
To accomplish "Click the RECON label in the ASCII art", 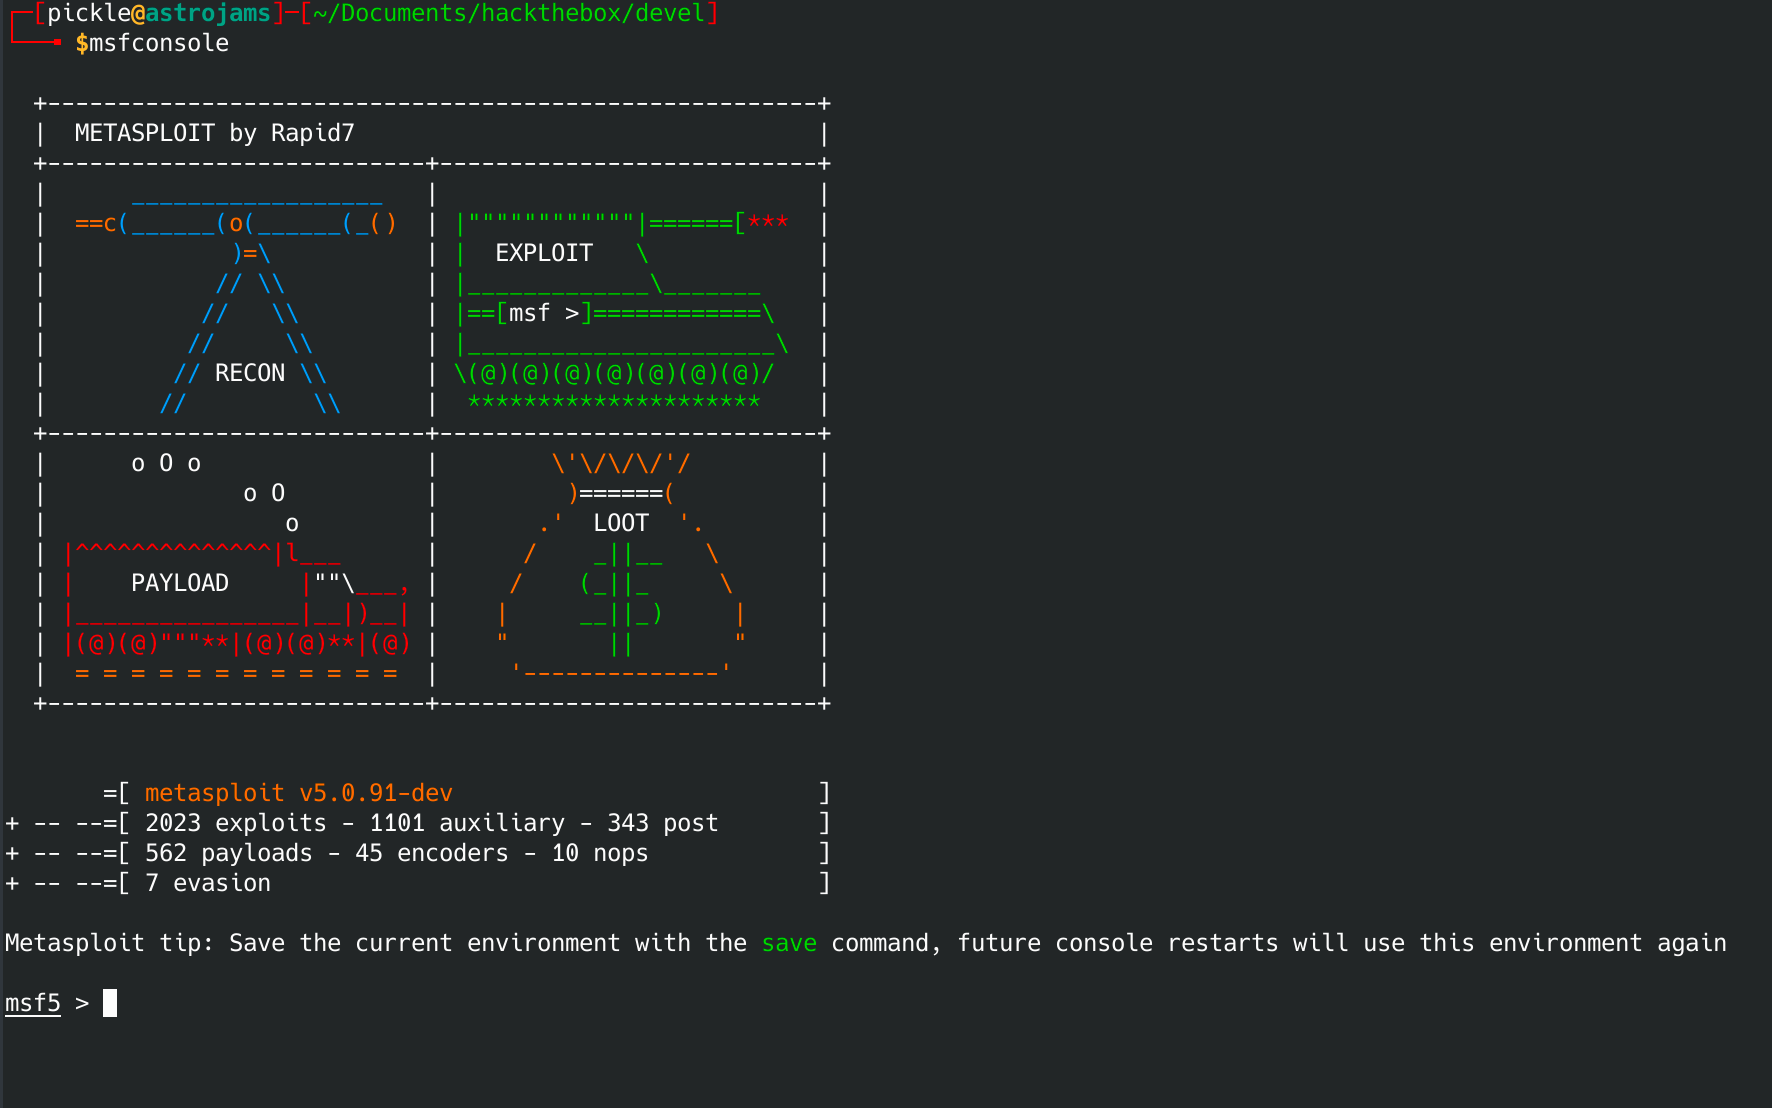I will (250, 373).
